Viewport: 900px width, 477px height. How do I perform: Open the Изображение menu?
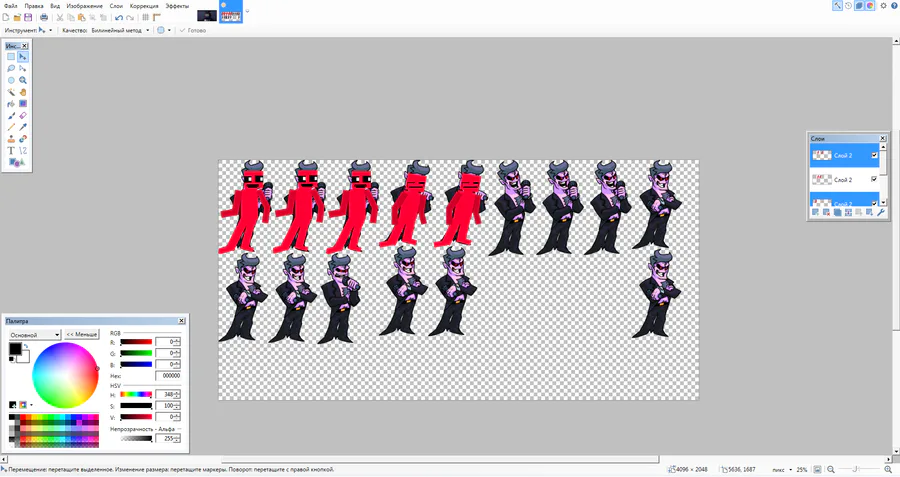coord(84,6)
